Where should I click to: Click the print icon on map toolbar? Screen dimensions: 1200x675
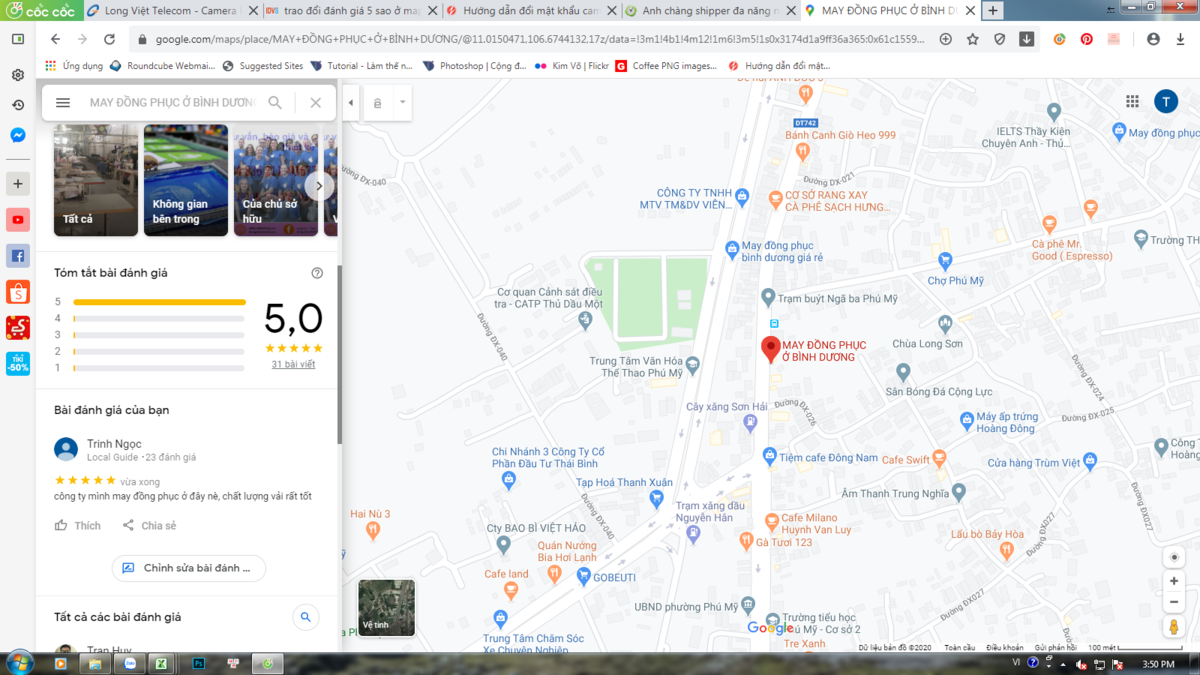[378, 103]
